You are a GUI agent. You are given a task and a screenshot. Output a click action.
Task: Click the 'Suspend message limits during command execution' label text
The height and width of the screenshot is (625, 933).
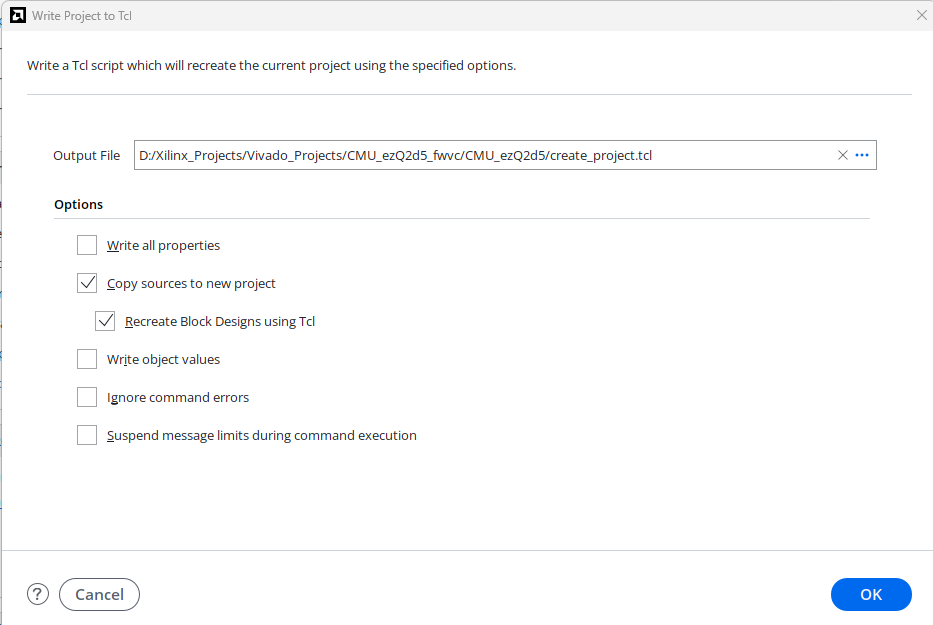click(262, 436)
